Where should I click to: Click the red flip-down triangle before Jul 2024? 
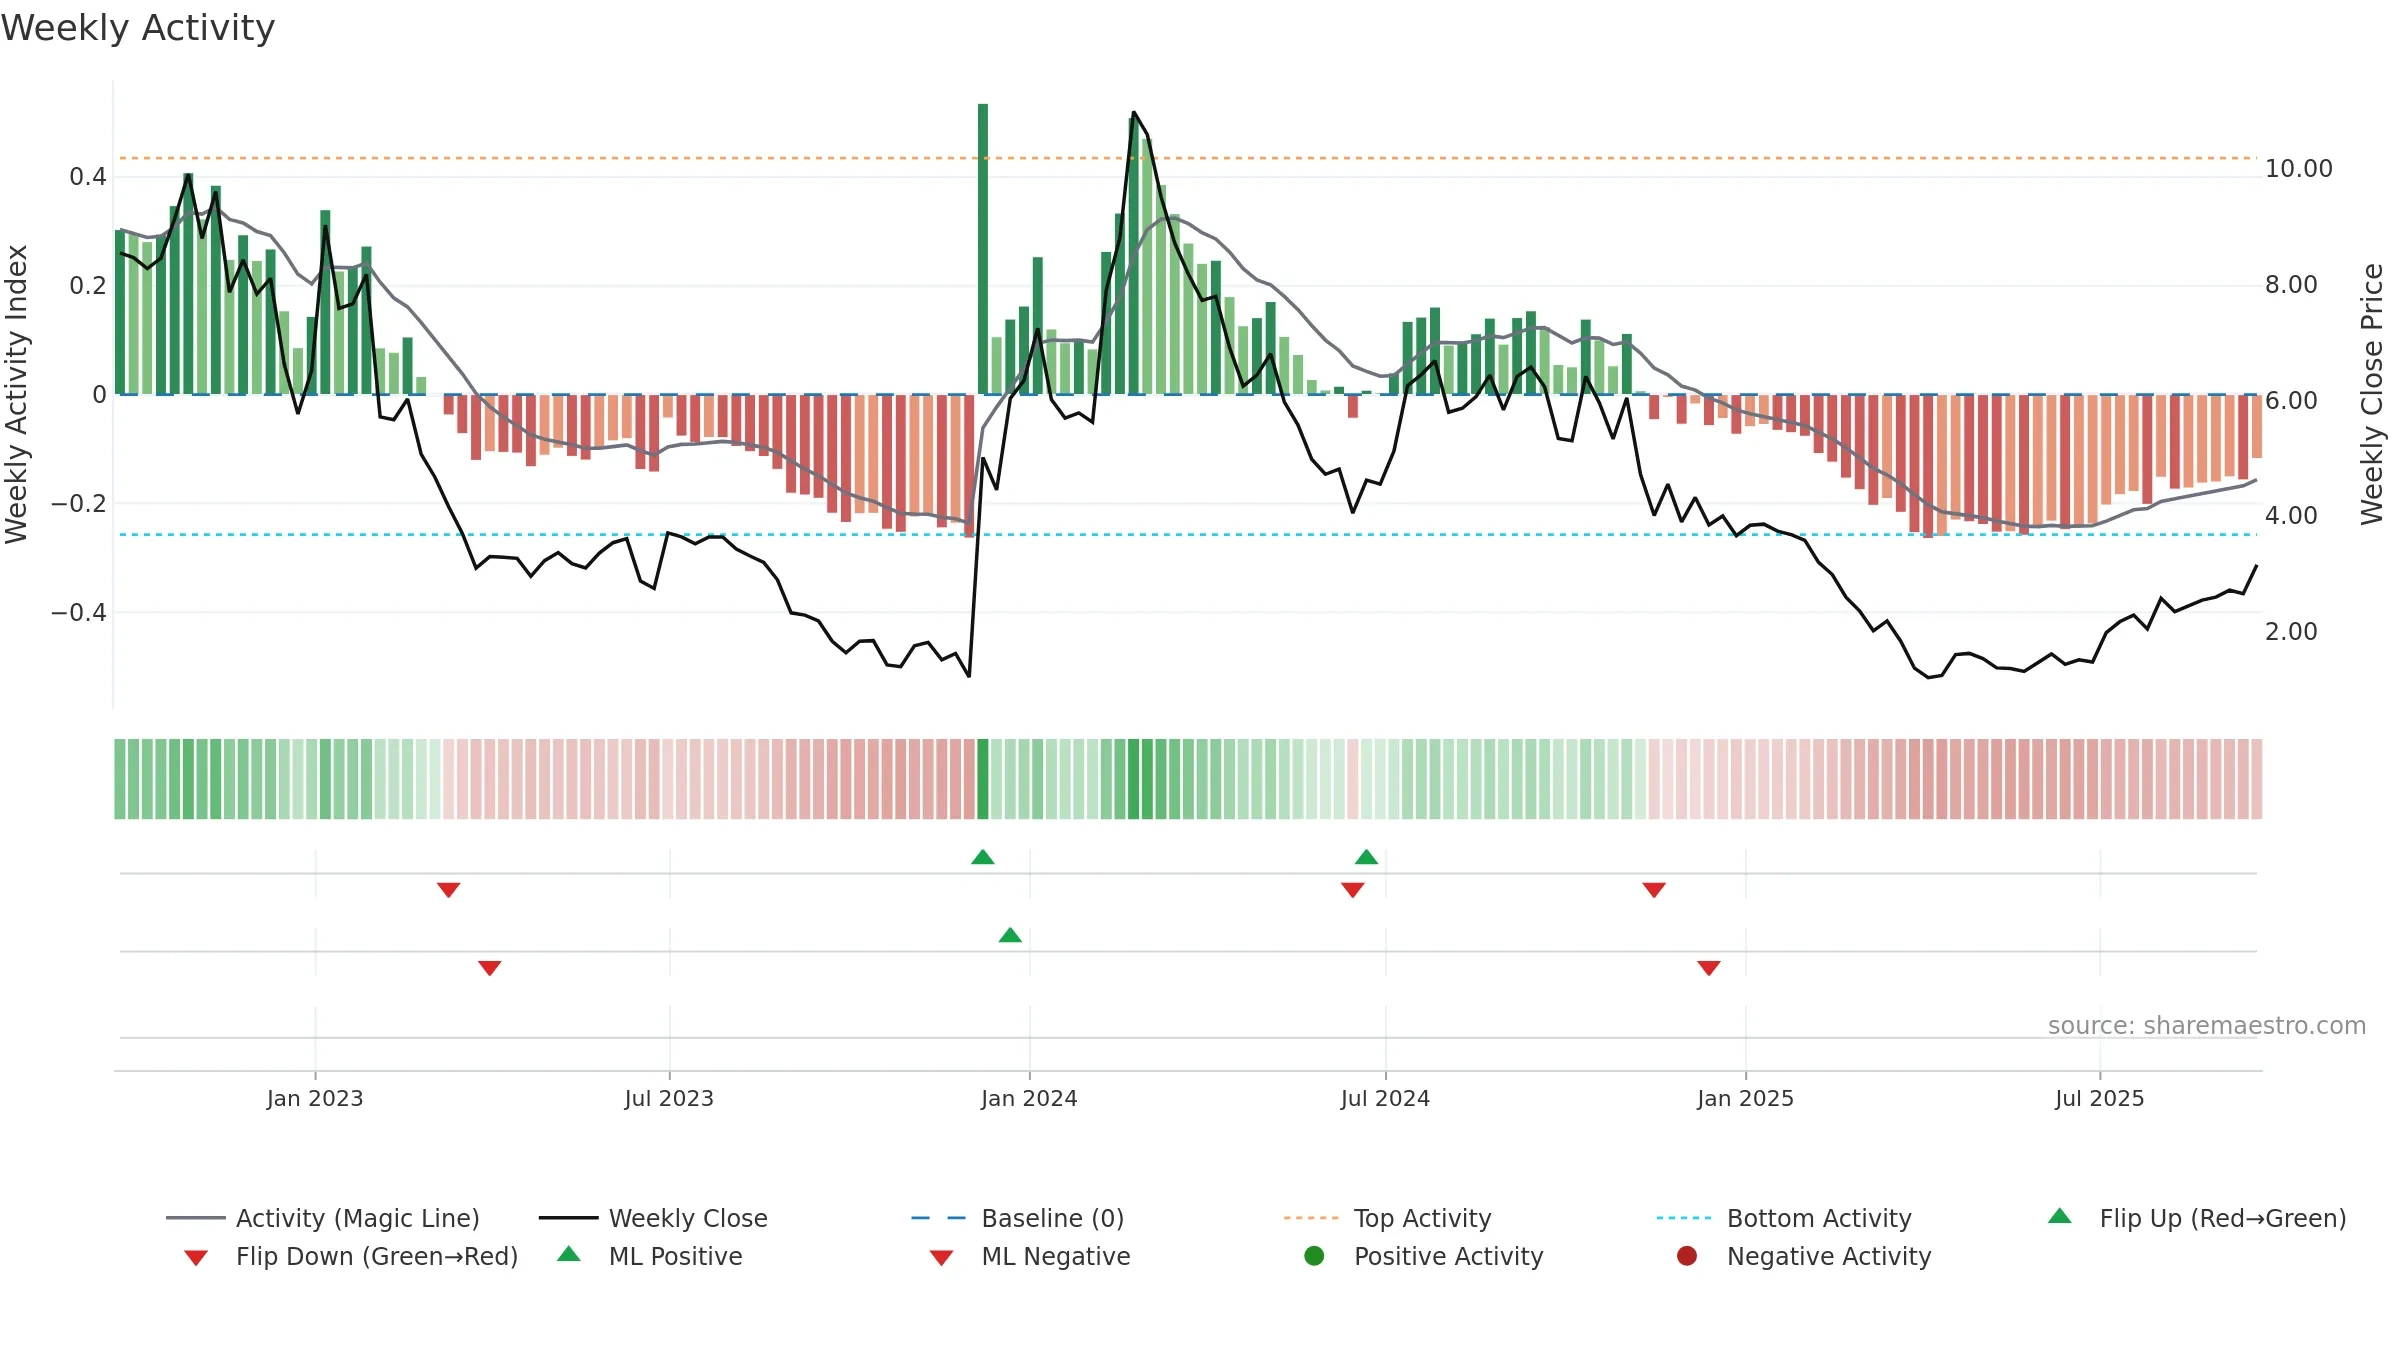click(1353, 890)
